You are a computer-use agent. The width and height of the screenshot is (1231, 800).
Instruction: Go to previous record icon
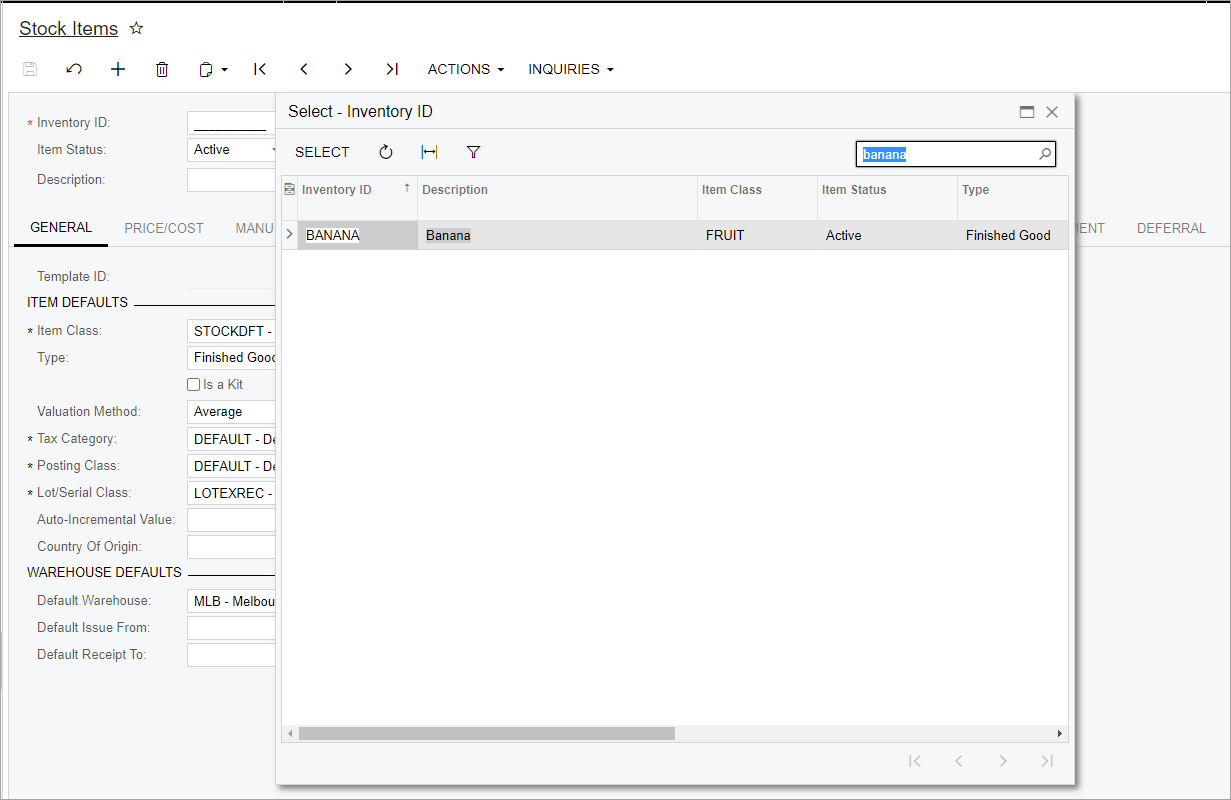(x=304, y=69)
